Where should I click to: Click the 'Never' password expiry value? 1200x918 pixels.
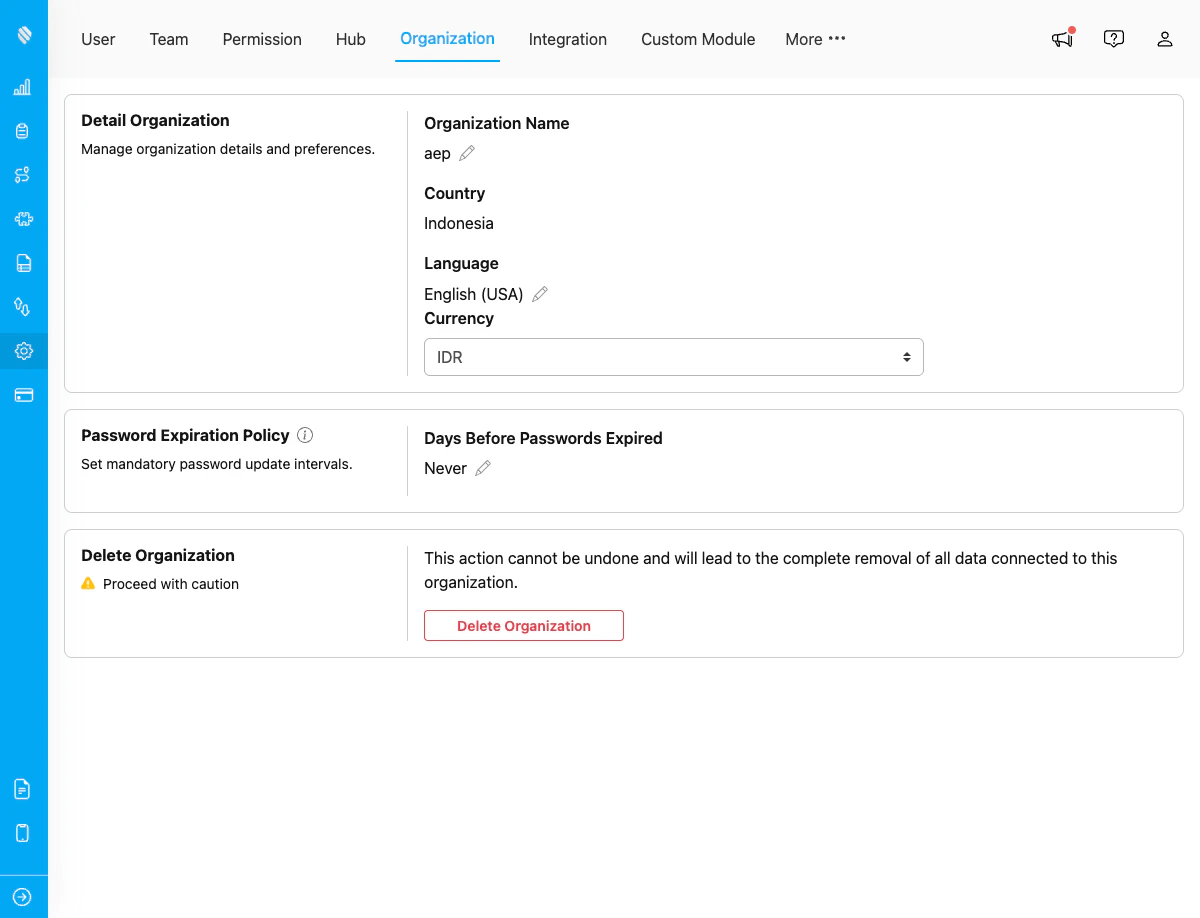tap(445, 468)
